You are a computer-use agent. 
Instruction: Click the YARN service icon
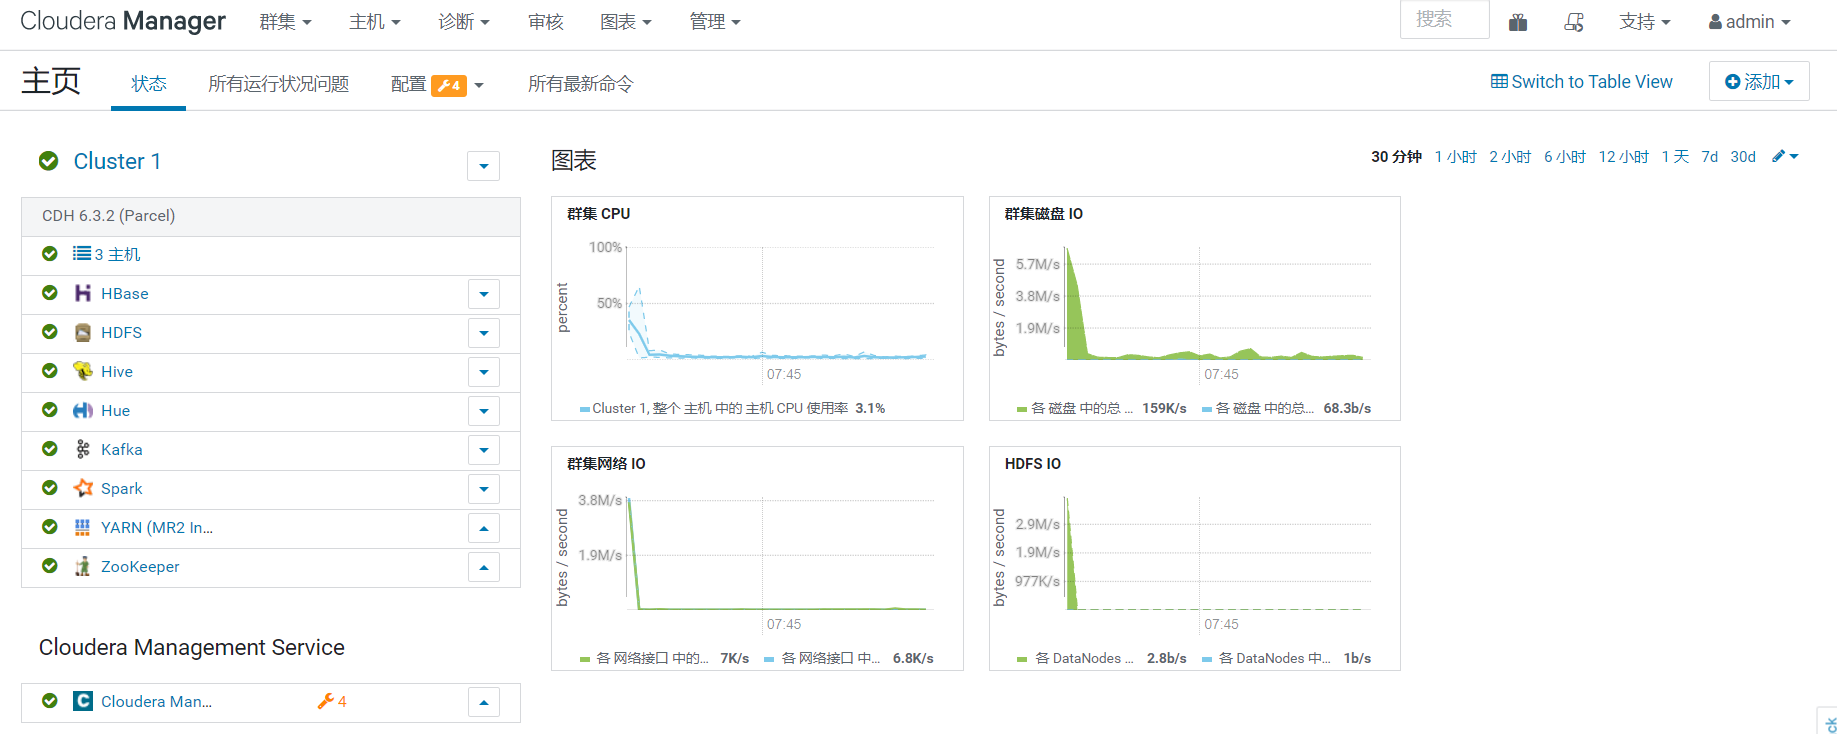click(x=83, y=527)
